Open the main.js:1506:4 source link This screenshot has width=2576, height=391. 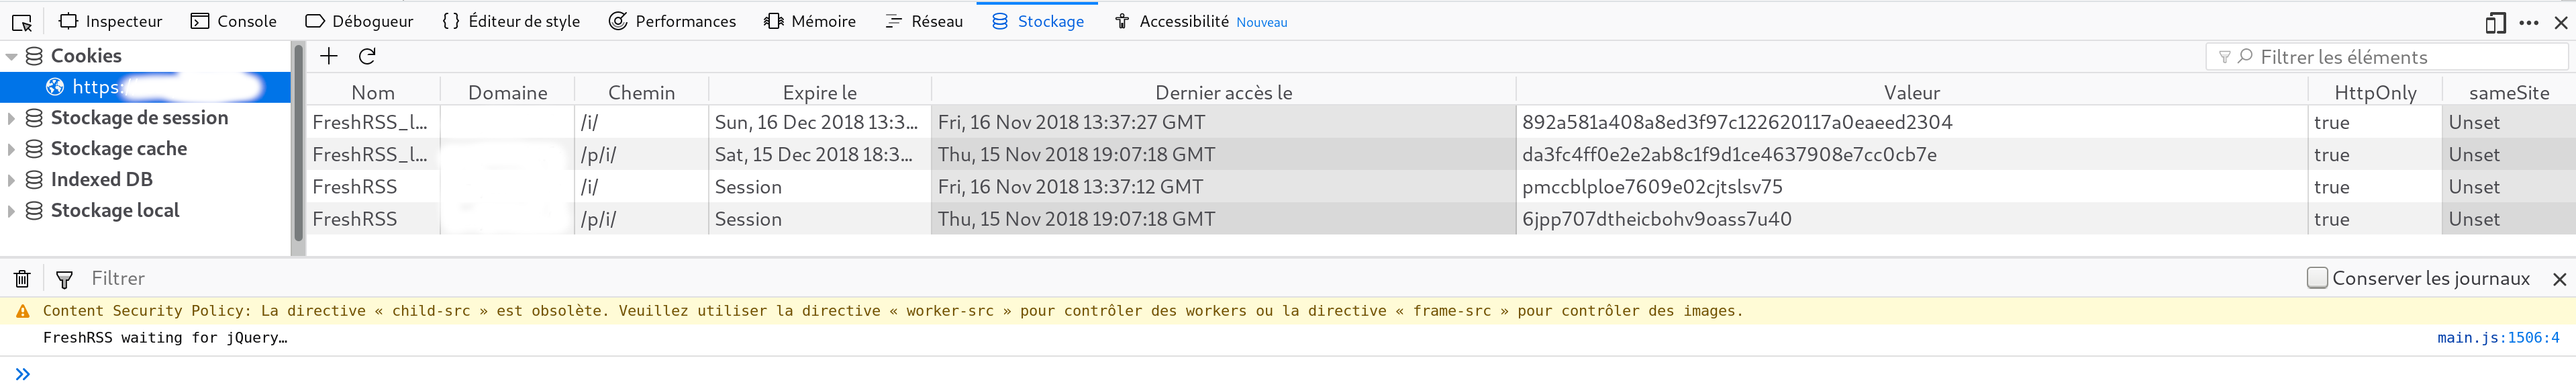click(2498, 337)
